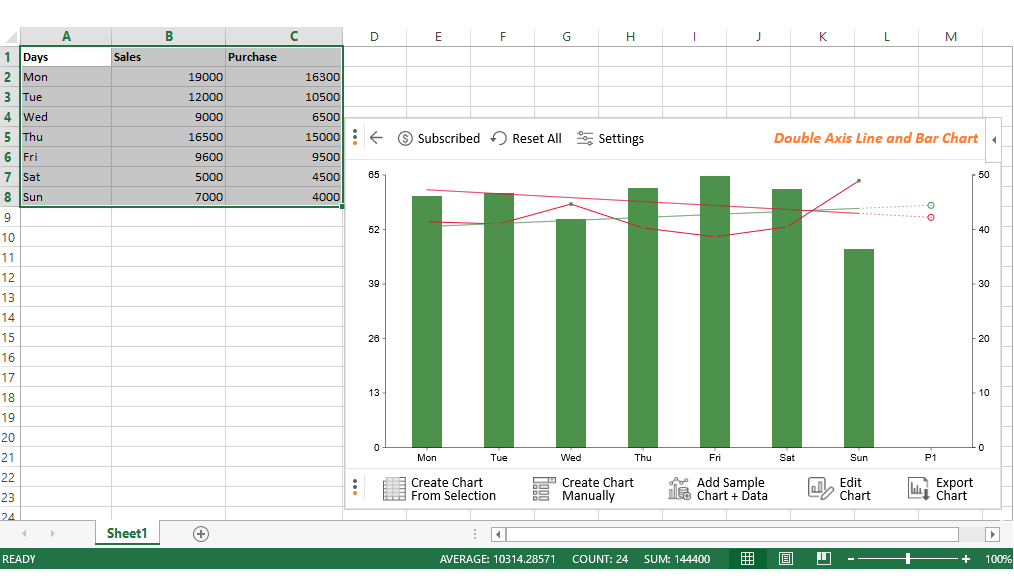Click the Reset All circular arrow icon
Image resolution: width=1014 pixels, height=587 pixels.
pyautogui.click(x=499, y=138)
